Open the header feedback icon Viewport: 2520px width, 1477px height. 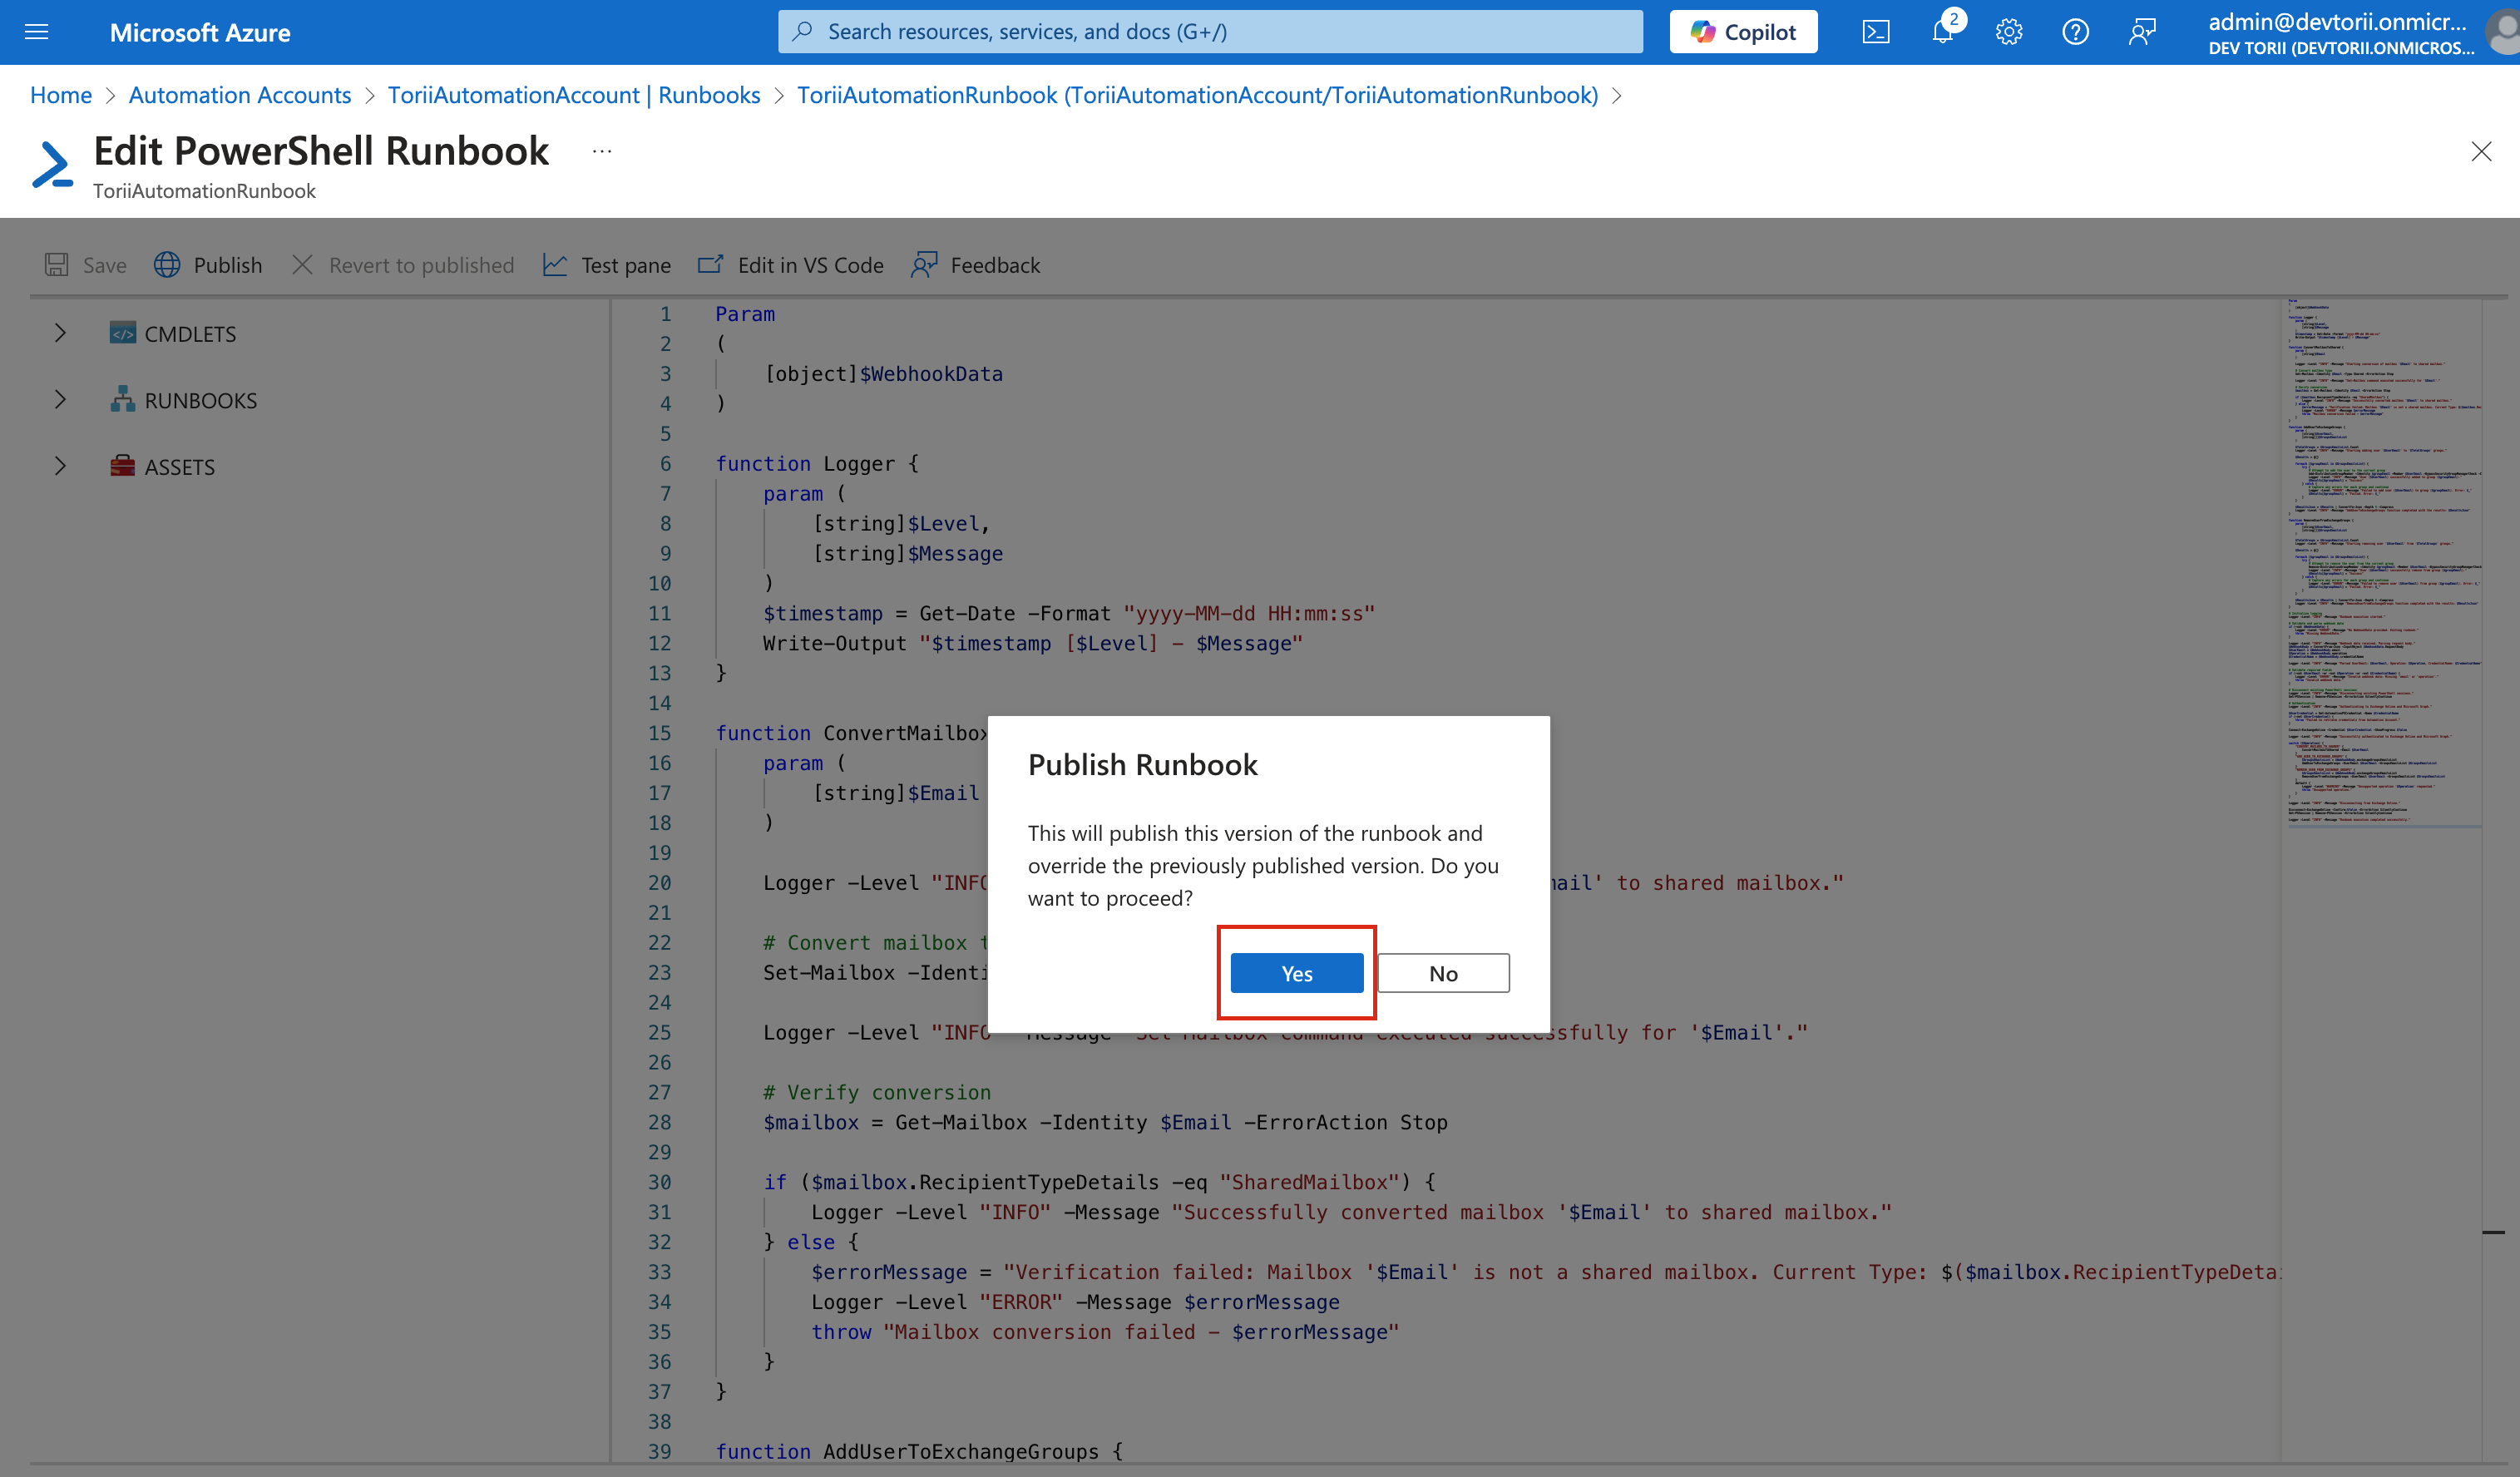2142,32
